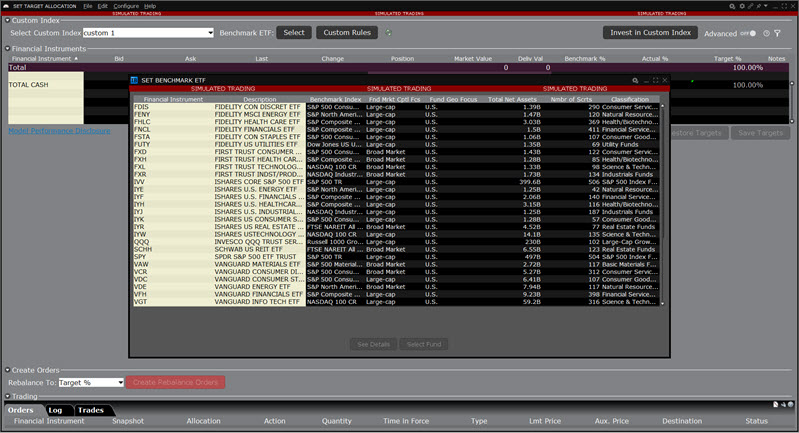Viewport: 799px width, 433px height.
Task: Open the Edit menu
Action: coord(102,6)
